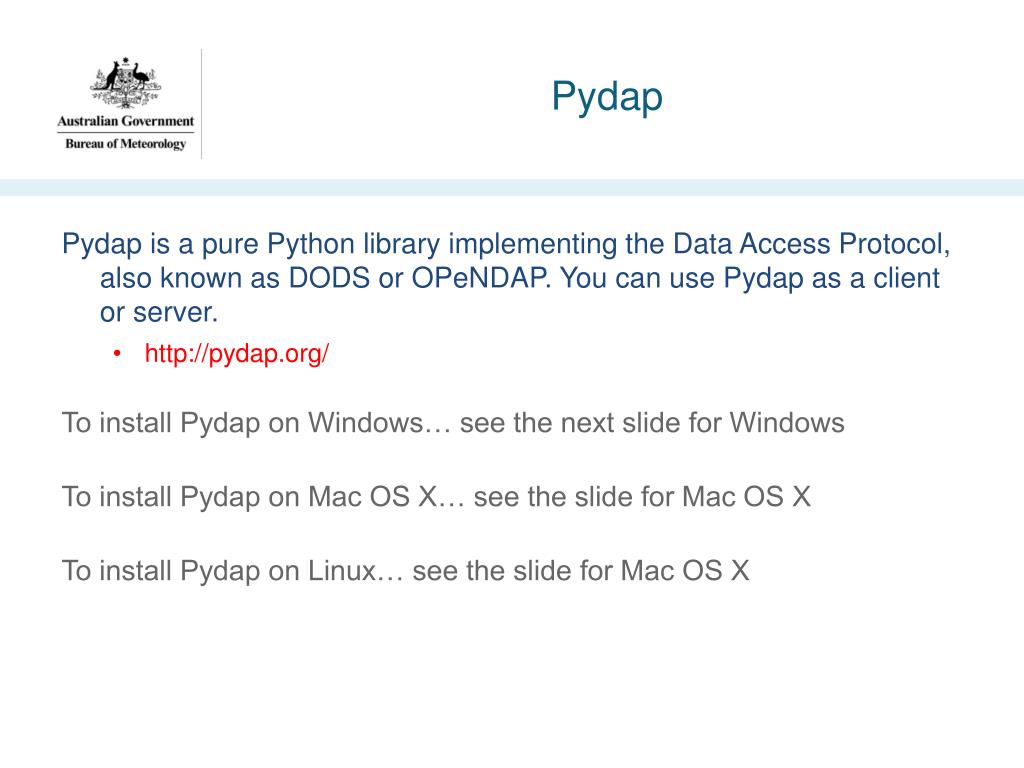Click the light blue header divider bar
Screen dimensions: 1024x768
pyautogui.click(x=512, y=187)
